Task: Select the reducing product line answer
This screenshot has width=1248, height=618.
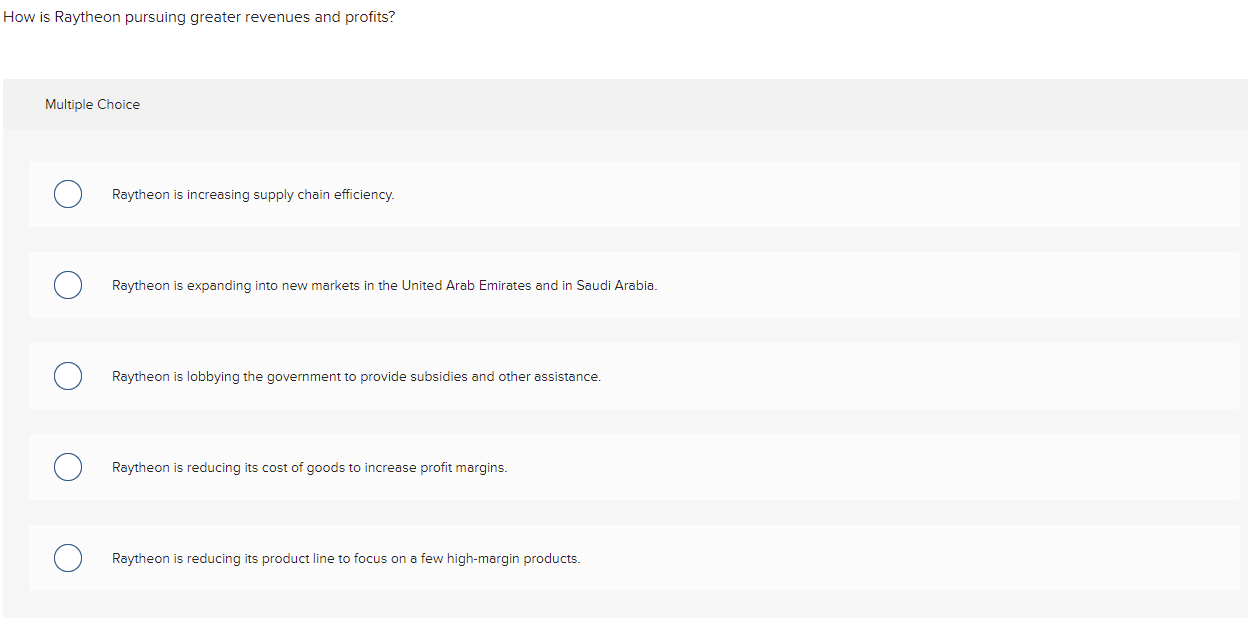Action: 67,558
